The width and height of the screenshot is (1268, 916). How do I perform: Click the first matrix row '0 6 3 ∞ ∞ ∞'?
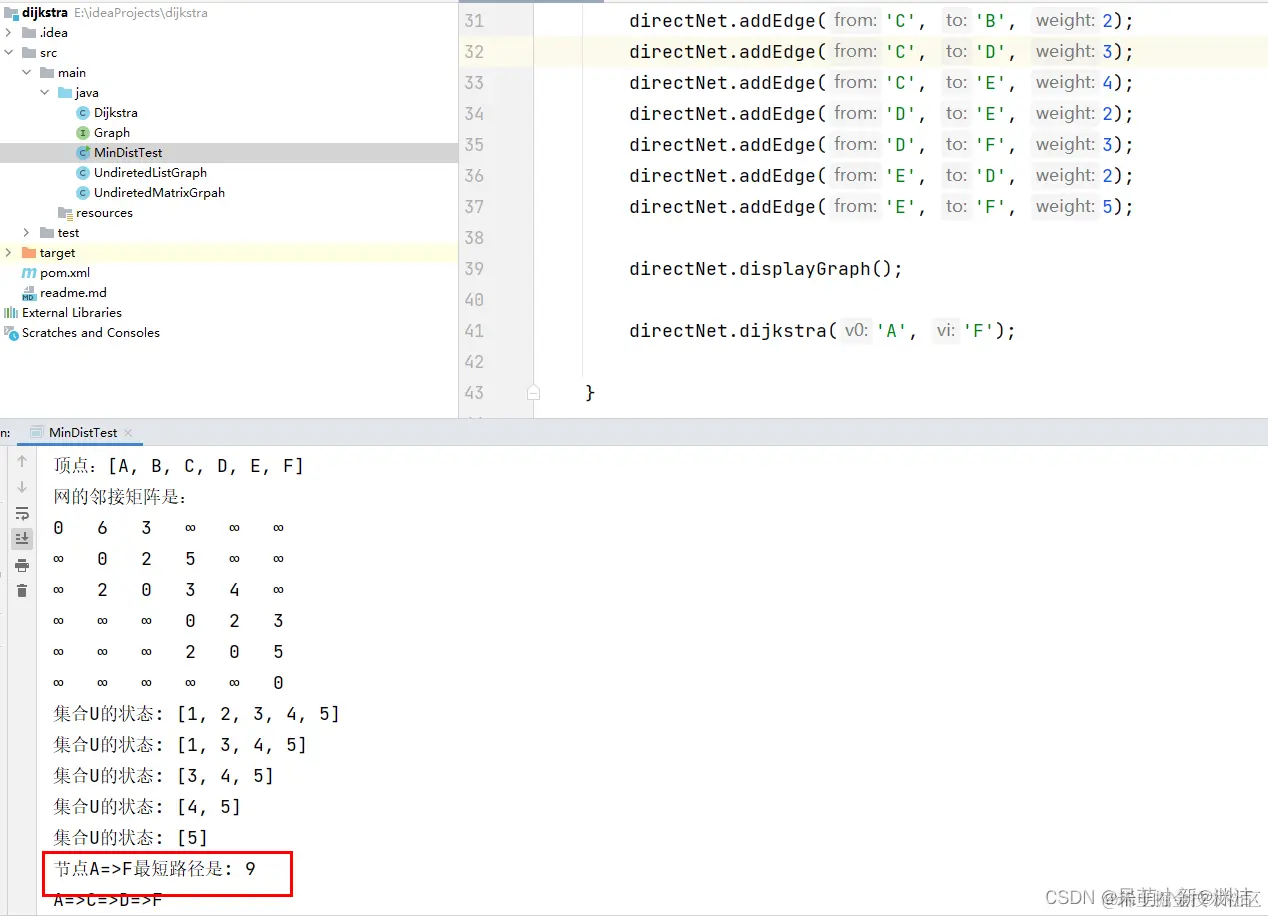(169, 528)
